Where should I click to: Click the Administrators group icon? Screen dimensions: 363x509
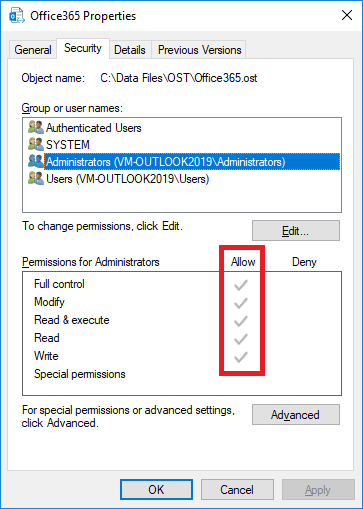[36, 162]
